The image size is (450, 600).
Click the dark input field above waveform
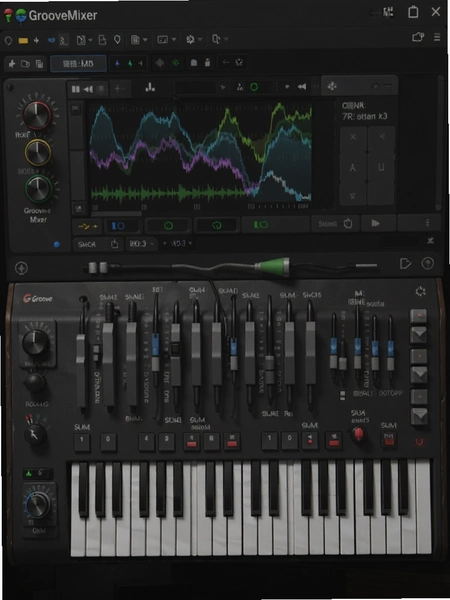tap(196, 88)
